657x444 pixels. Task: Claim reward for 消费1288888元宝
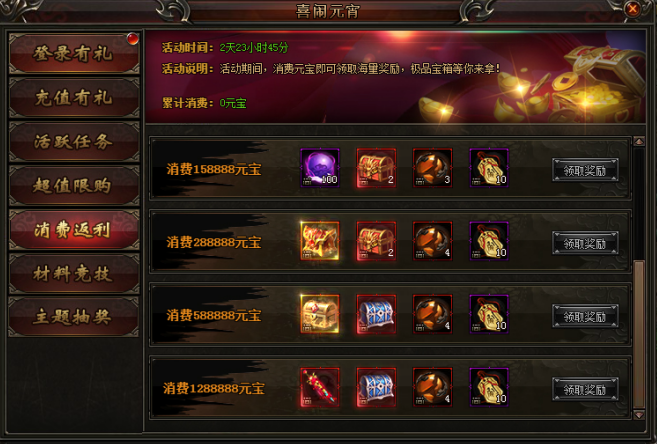pos(585,390)
